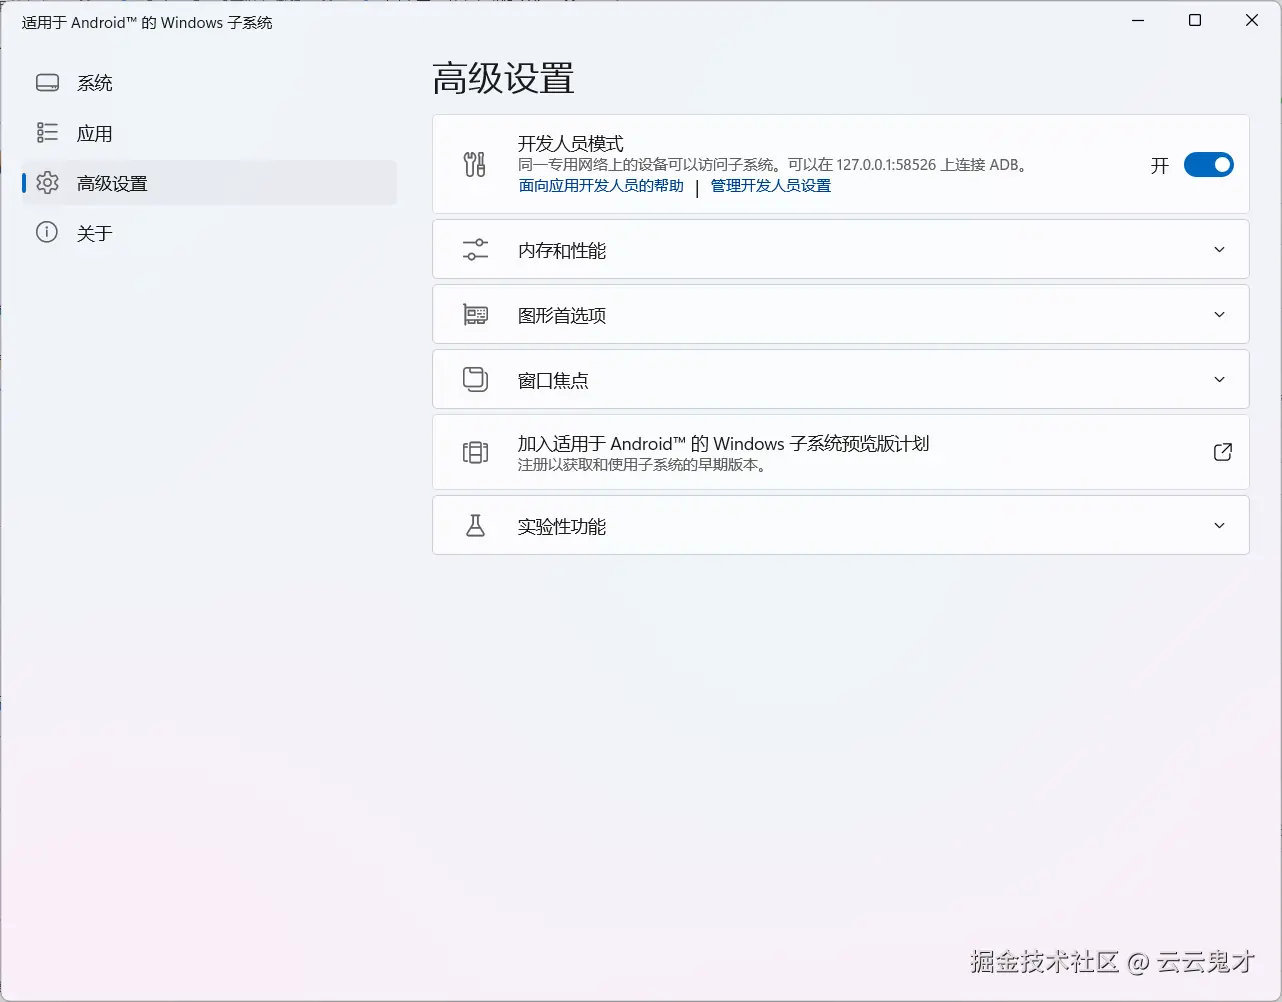Select the 高级设置 nav item
The height and width of the screenshot is (1002, 1282).
coord(209,183)
